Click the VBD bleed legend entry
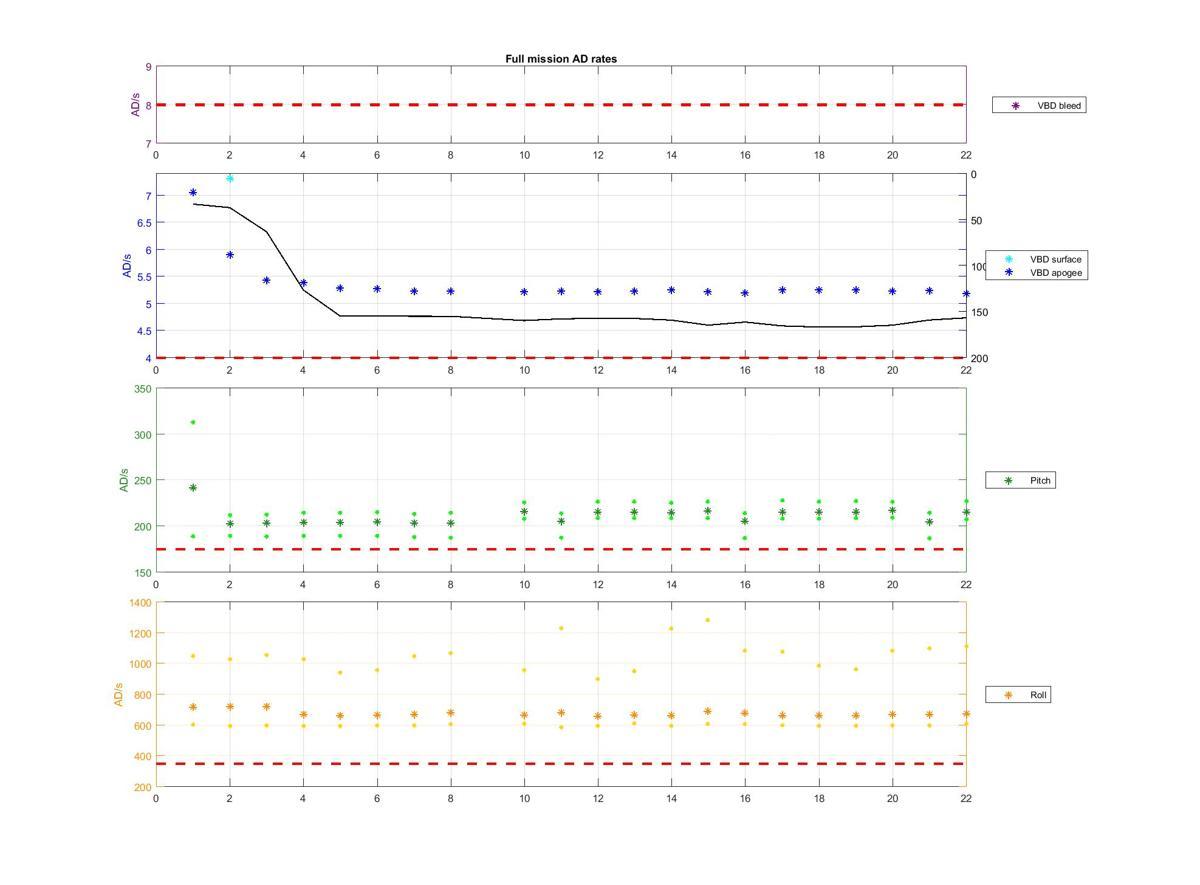This screenshot has width=1200, height=885. (x=1039, y=105)
